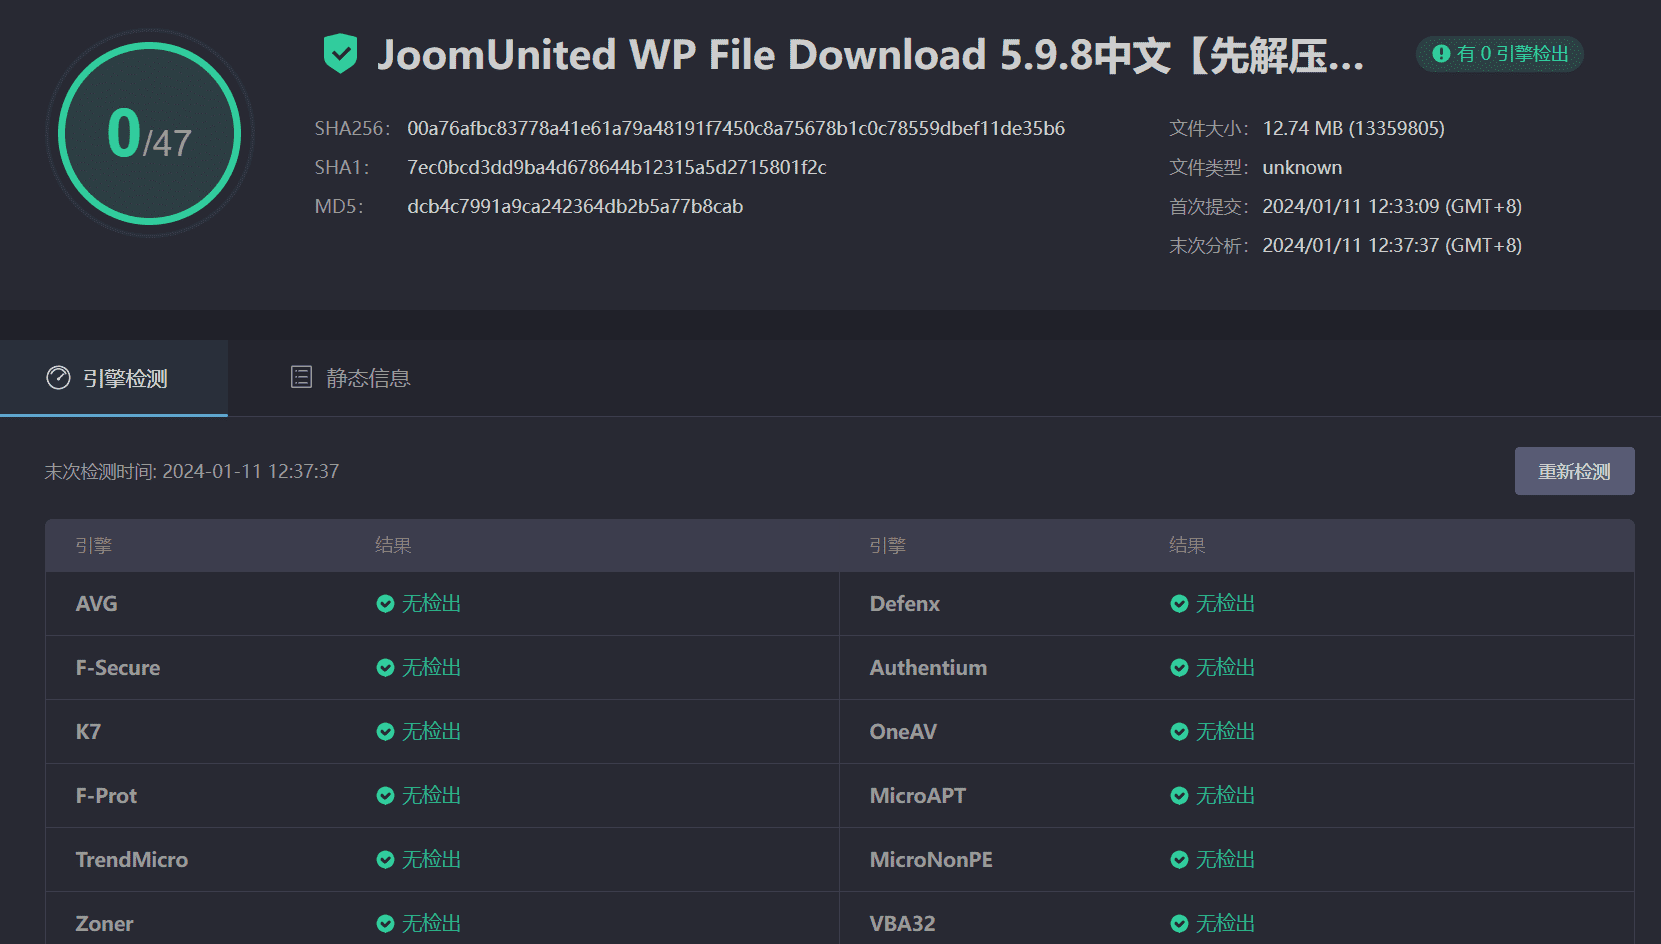Click the 文件大小 label
The image size is (1661, 944).
pos(1208,129)
